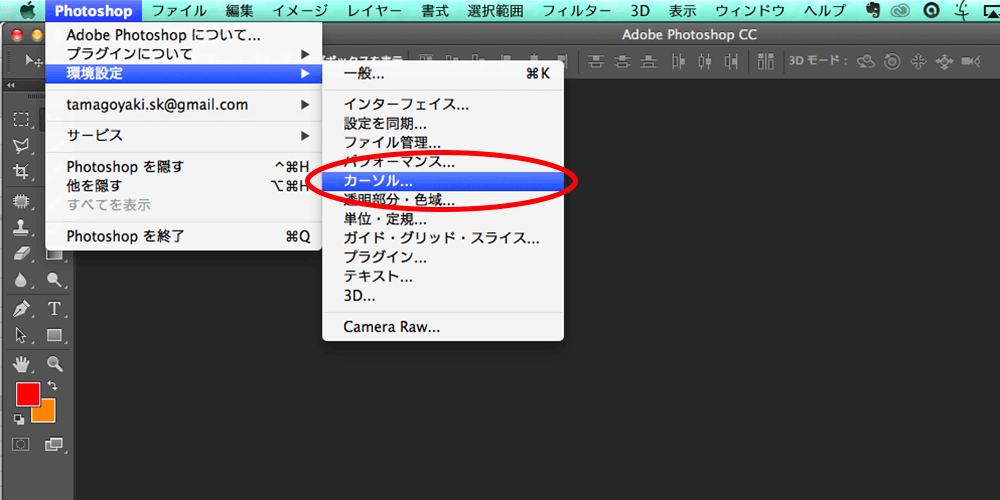The image size is (1000, 500).
Task: Open the ウィンドウ menu
Action: (750, 10)
